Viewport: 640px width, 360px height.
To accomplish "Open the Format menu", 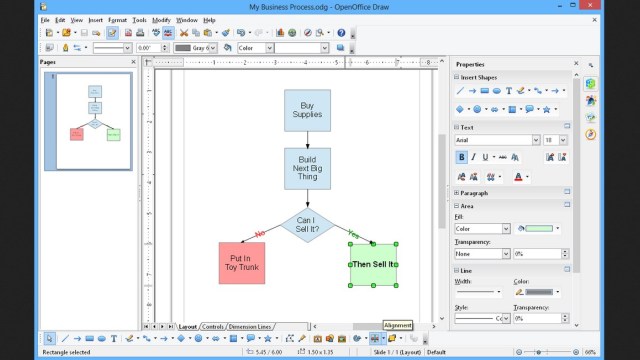I will pyautogui.click(x=118, y=20).
